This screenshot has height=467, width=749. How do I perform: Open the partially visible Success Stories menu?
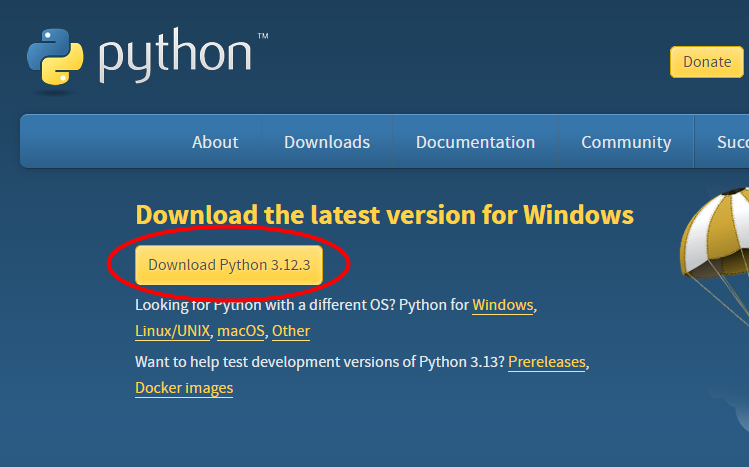731,142
